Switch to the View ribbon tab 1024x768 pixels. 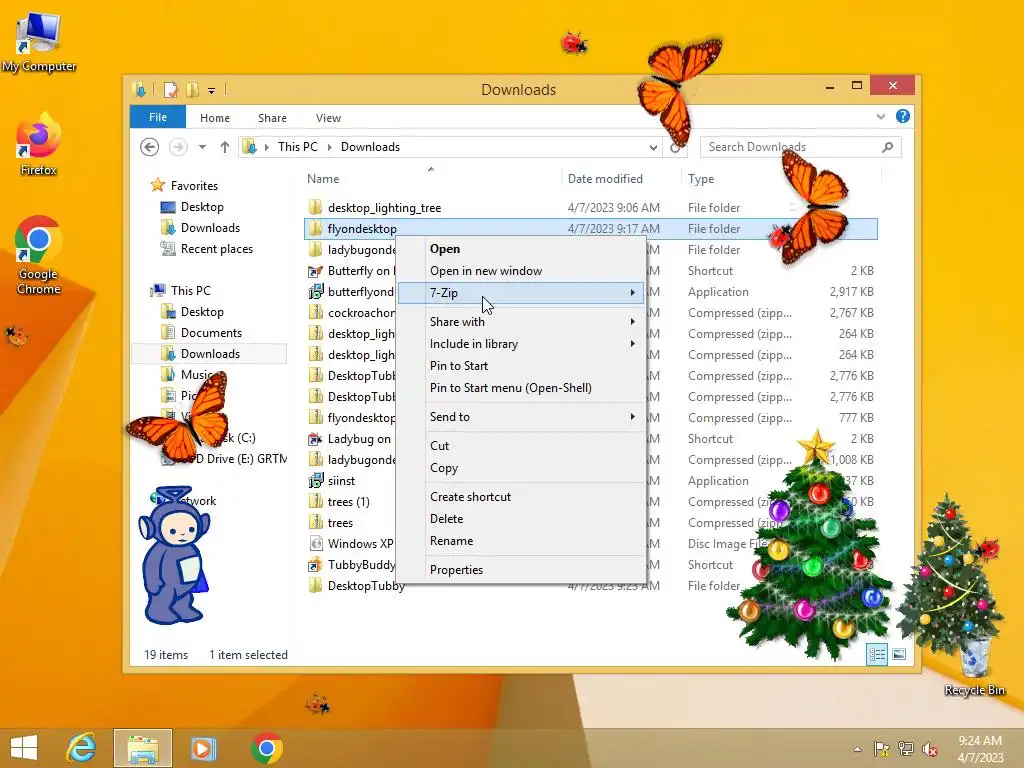point(328,118)
